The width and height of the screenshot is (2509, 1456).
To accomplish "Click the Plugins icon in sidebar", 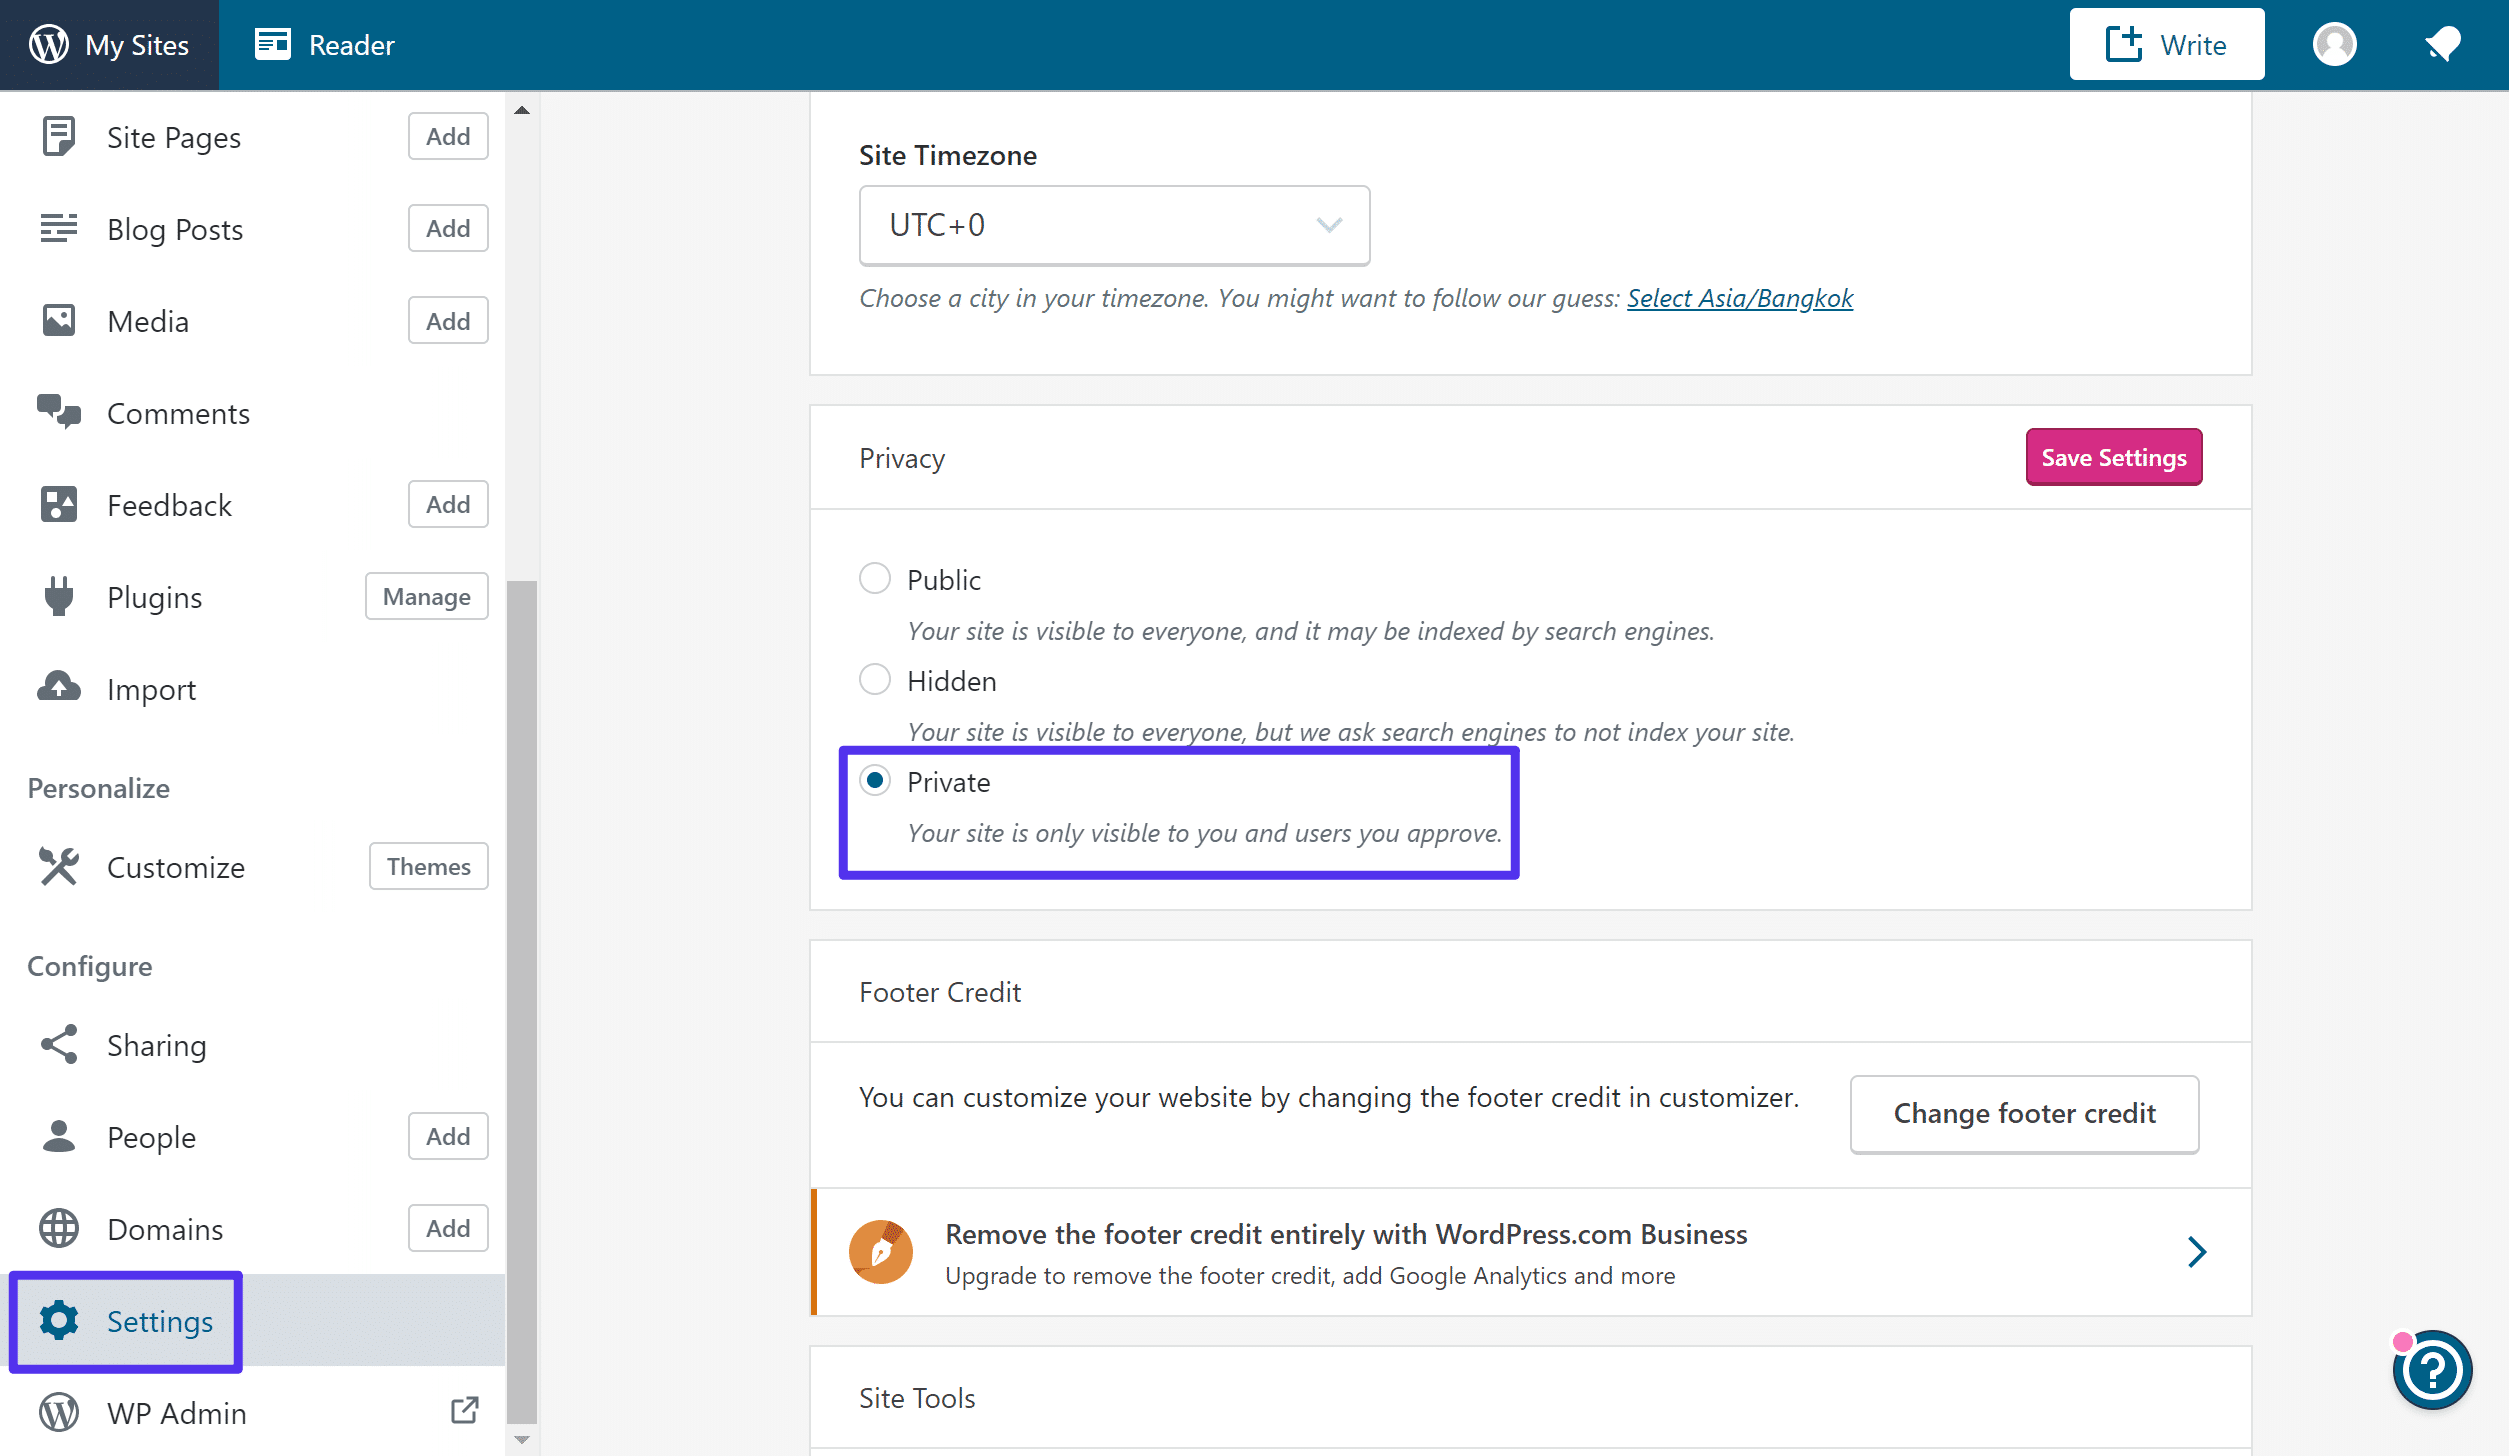I will coord(59,596).
